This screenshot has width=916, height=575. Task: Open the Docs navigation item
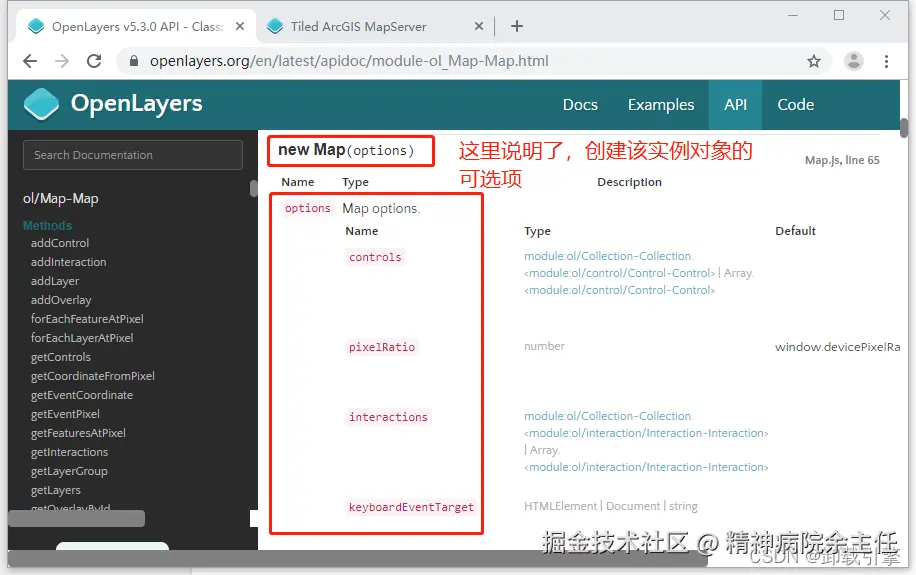point(580,105)
